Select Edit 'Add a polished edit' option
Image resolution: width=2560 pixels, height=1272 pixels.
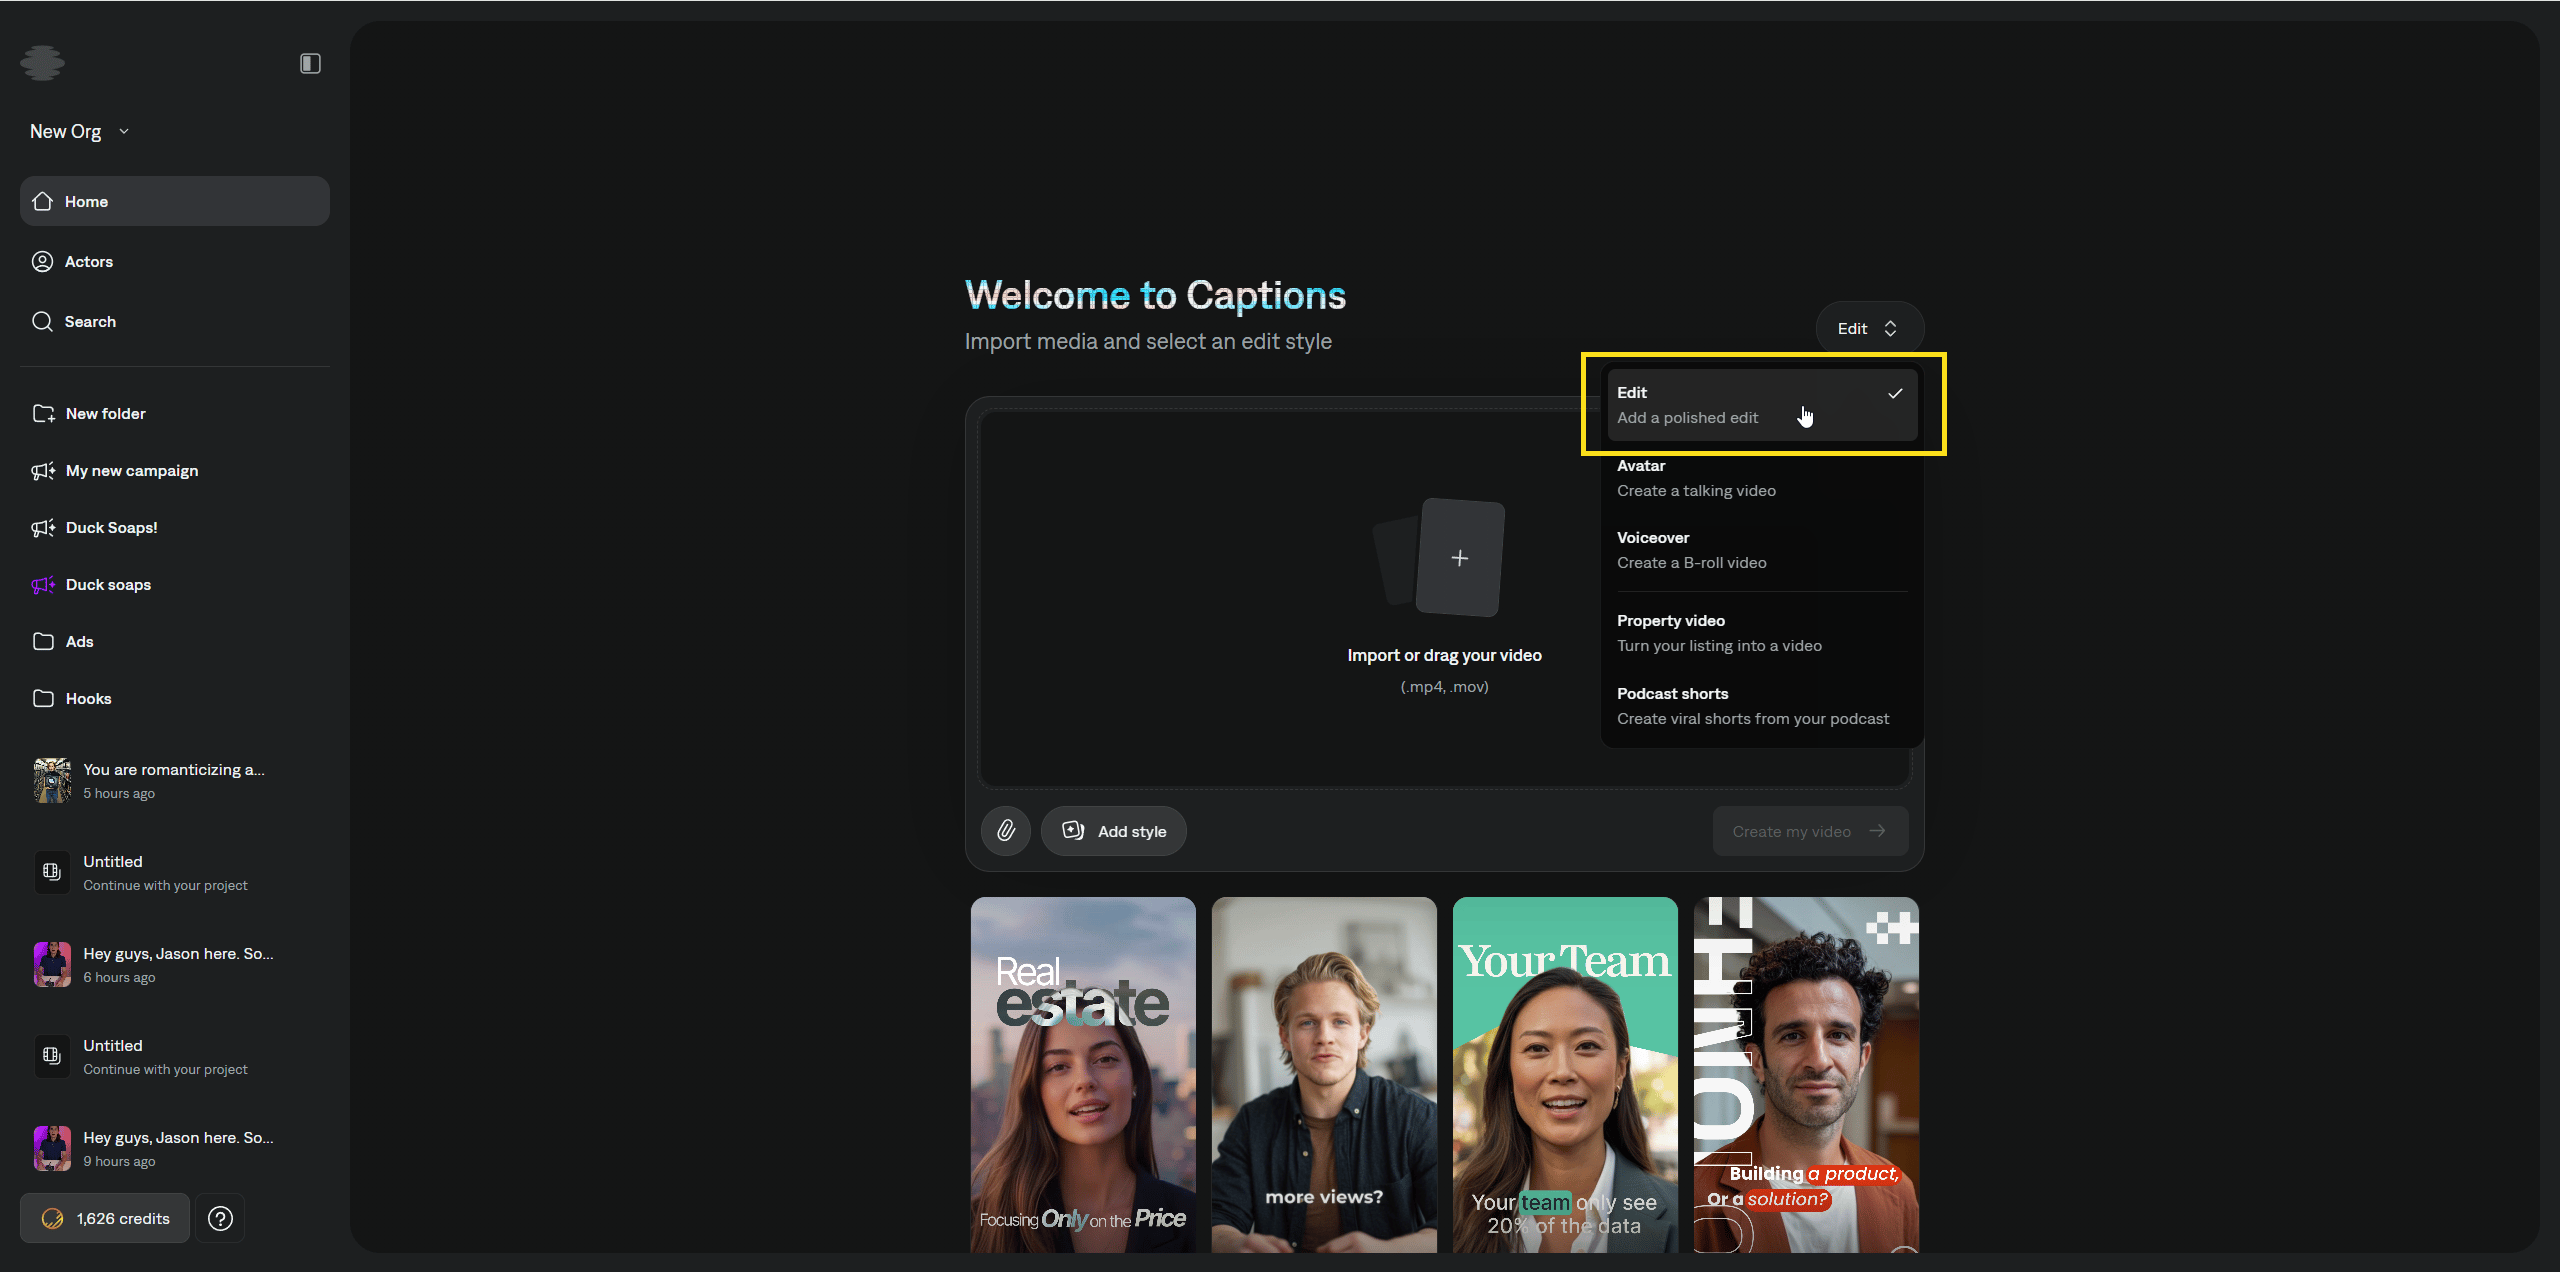tap(1762, 405)
